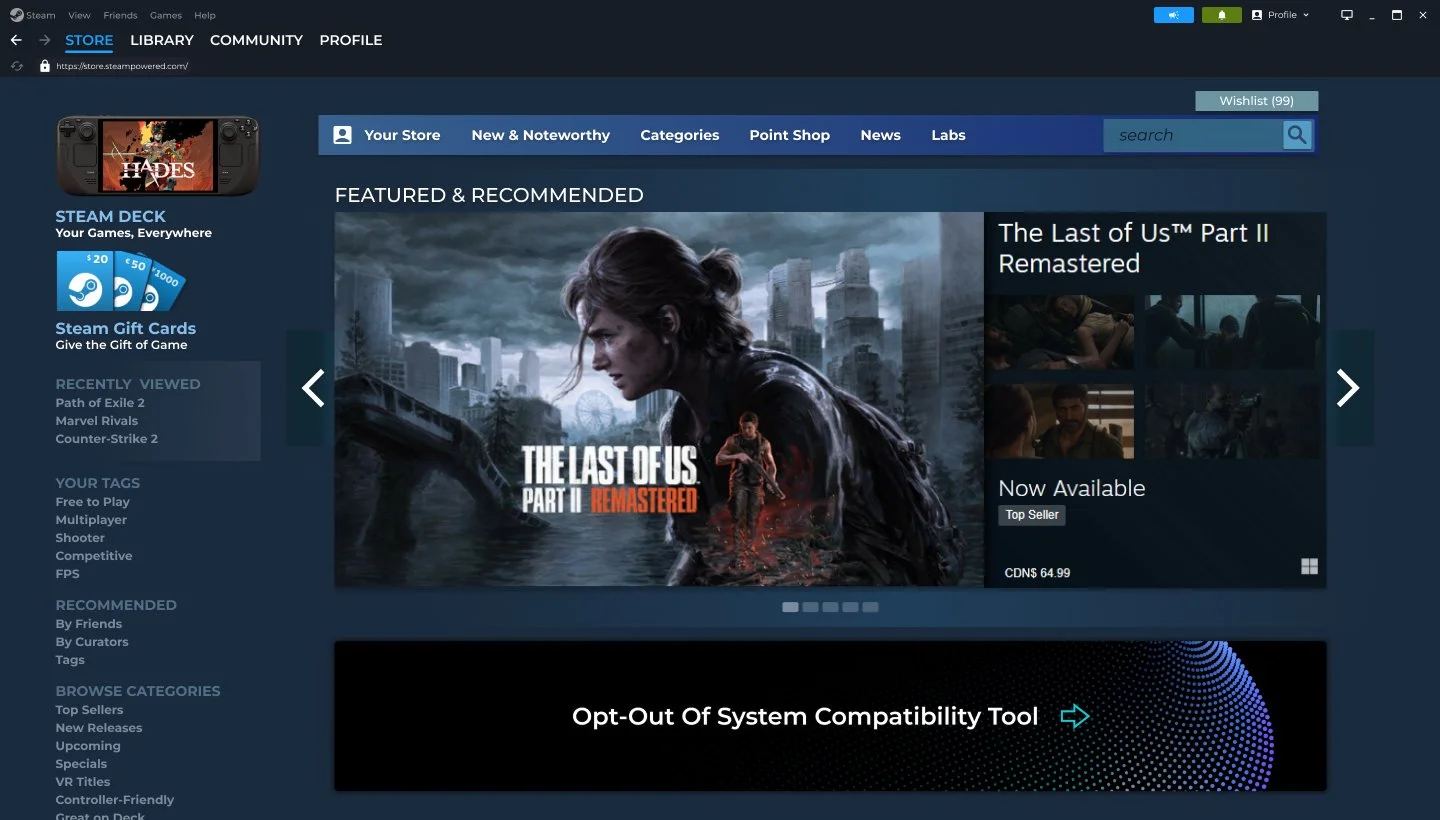
Task: Open the Profile account dropdown
Action: (1281, 15)
